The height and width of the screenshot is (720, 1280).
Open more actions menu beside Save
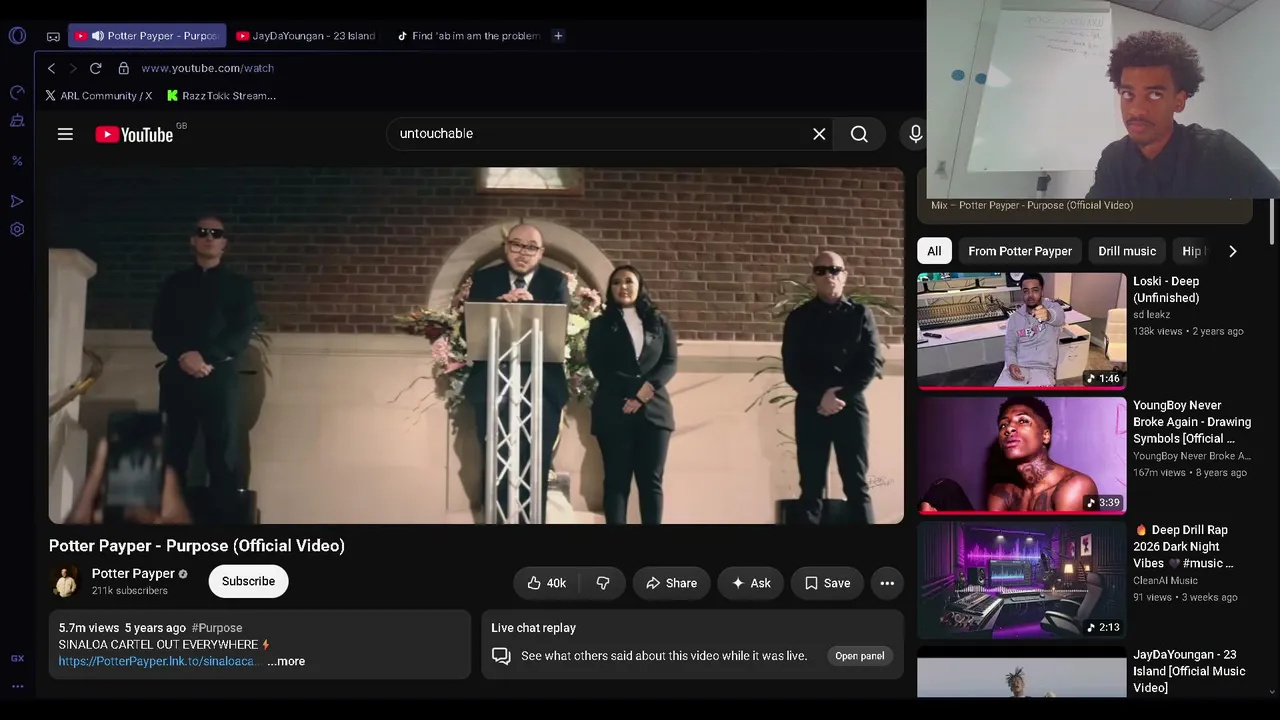887,583
